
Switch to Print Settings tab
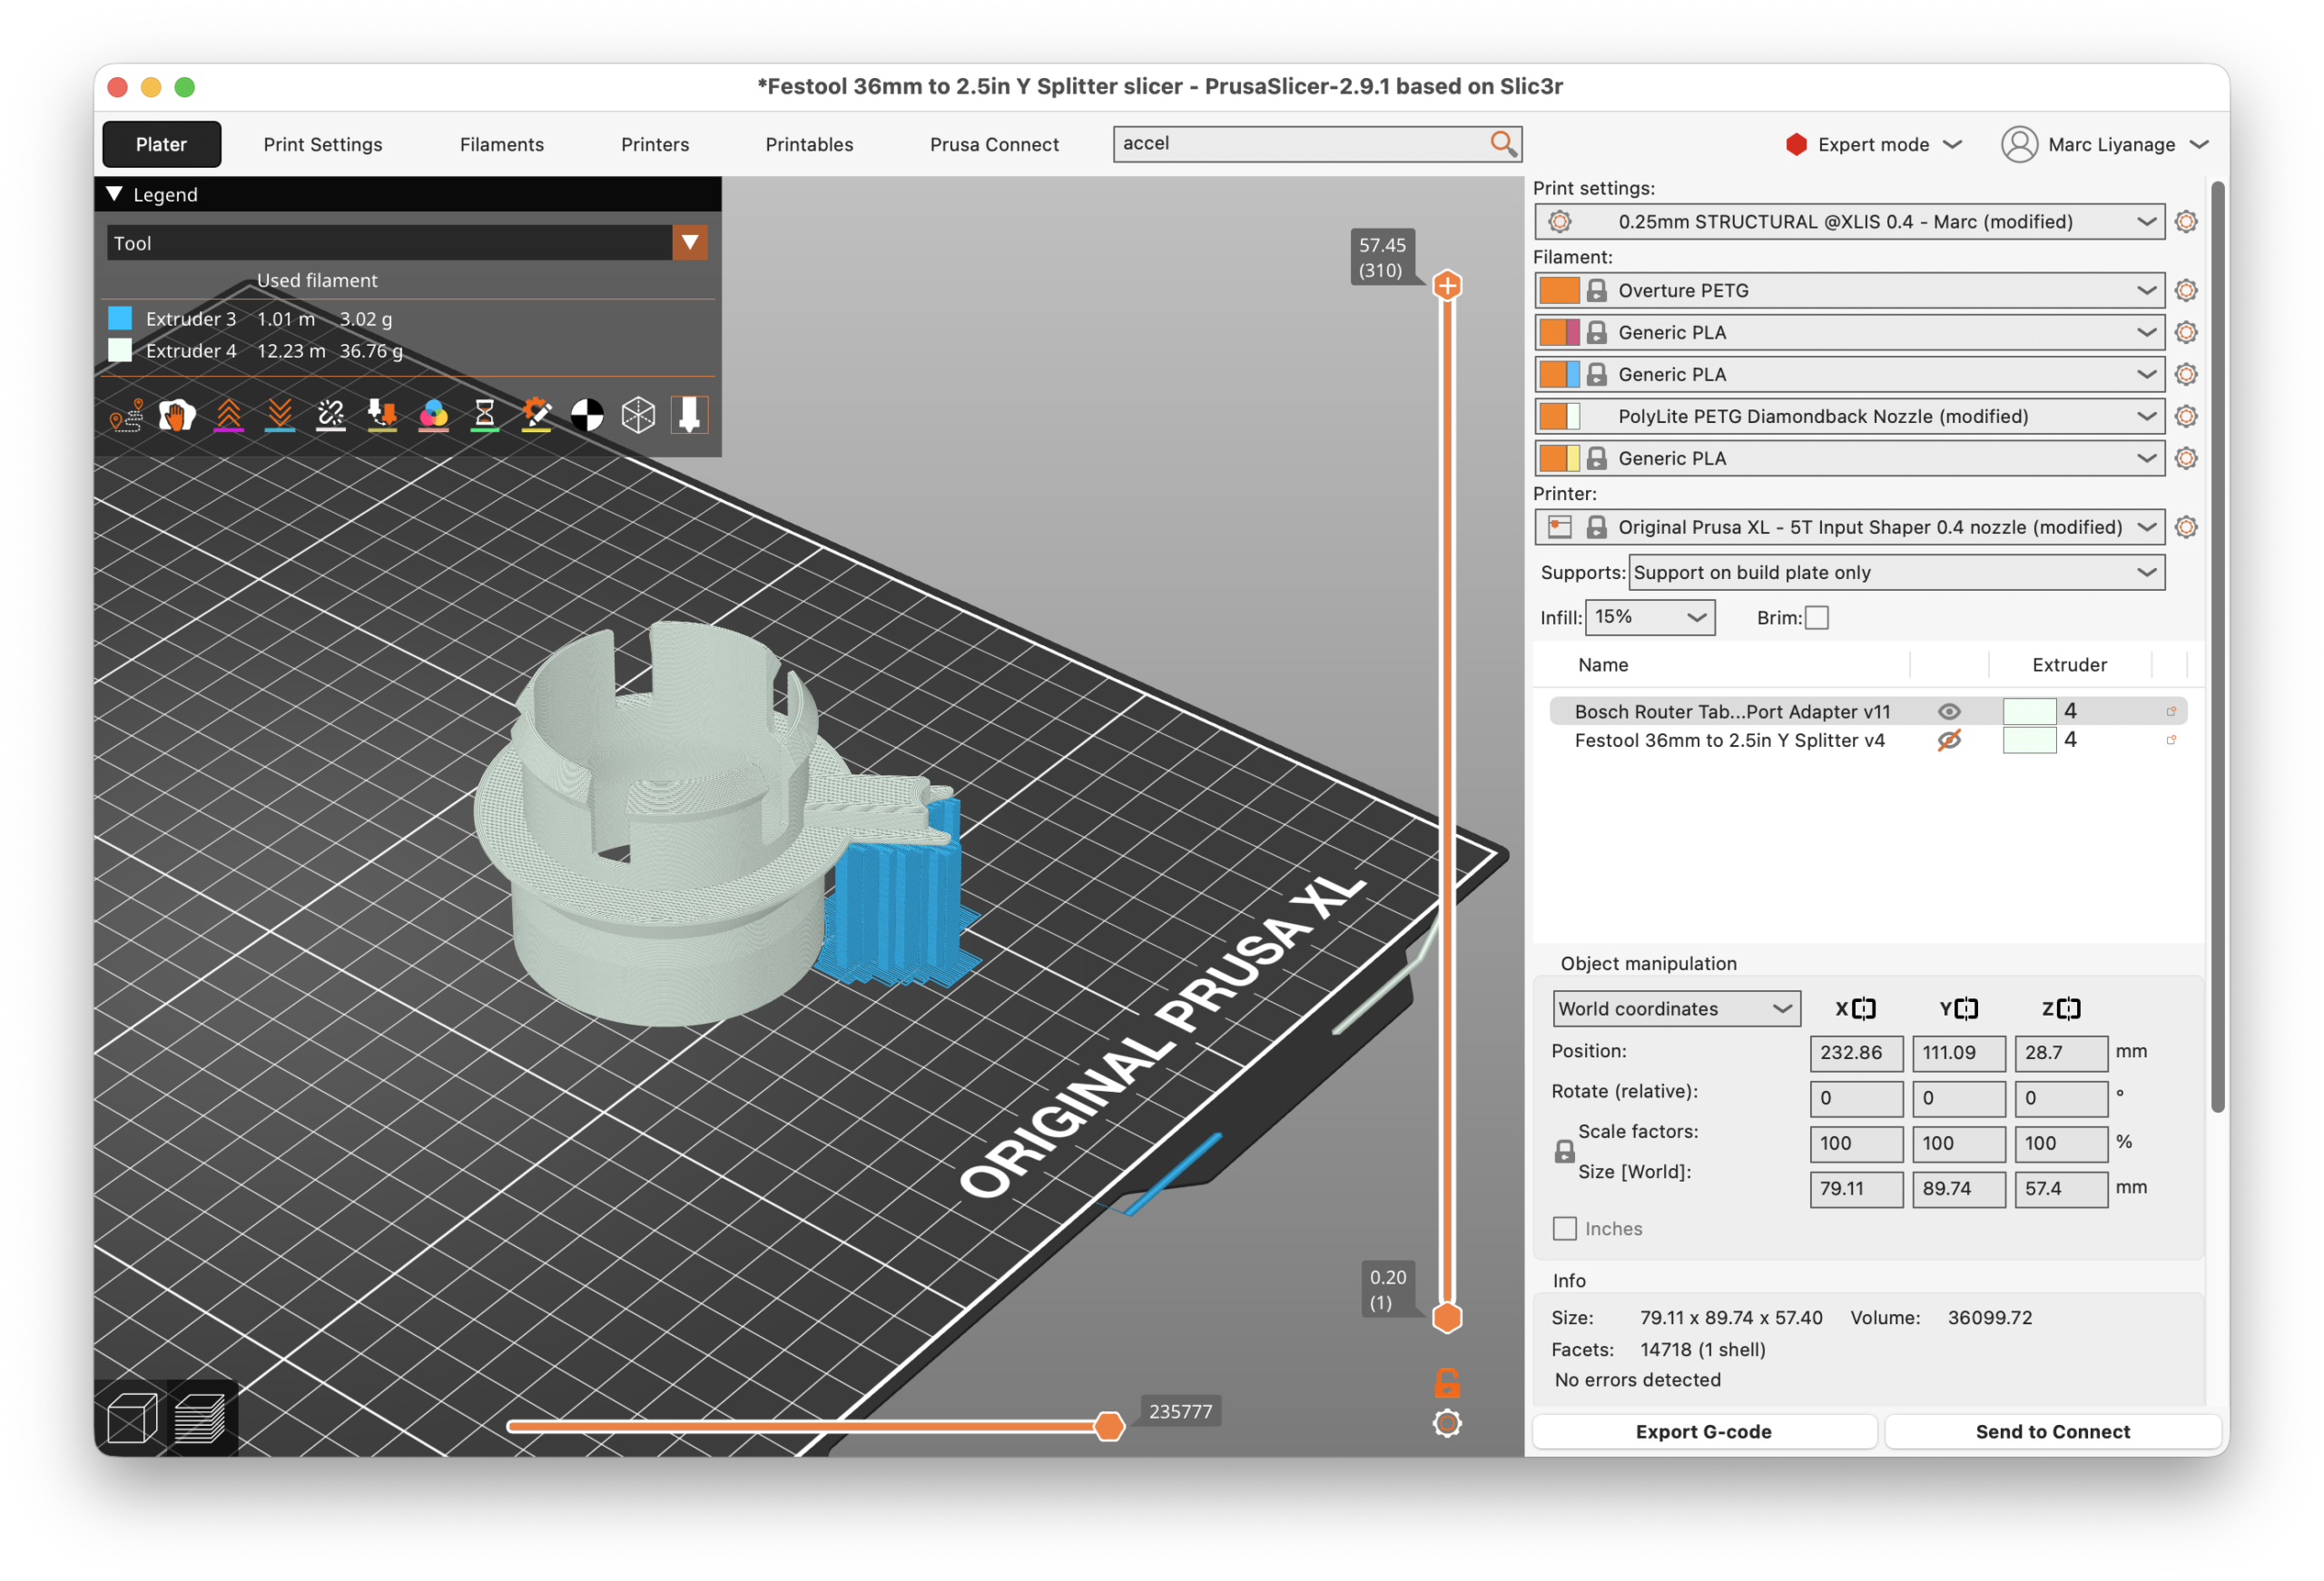click(322, 144)
